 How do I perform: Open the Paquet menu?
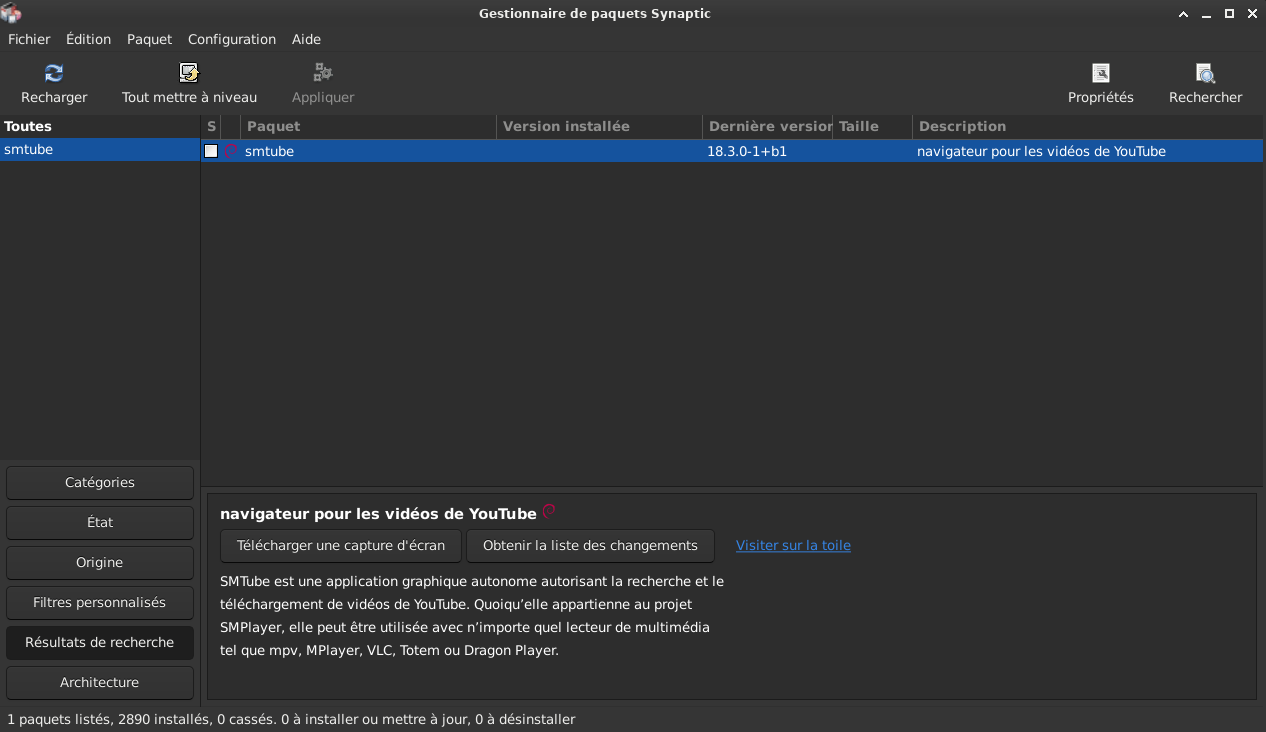click(x=149, y=39)
